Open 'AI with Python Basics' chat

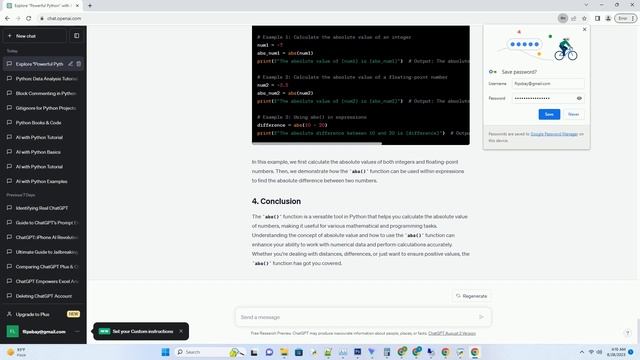click(x=43, y=152)
